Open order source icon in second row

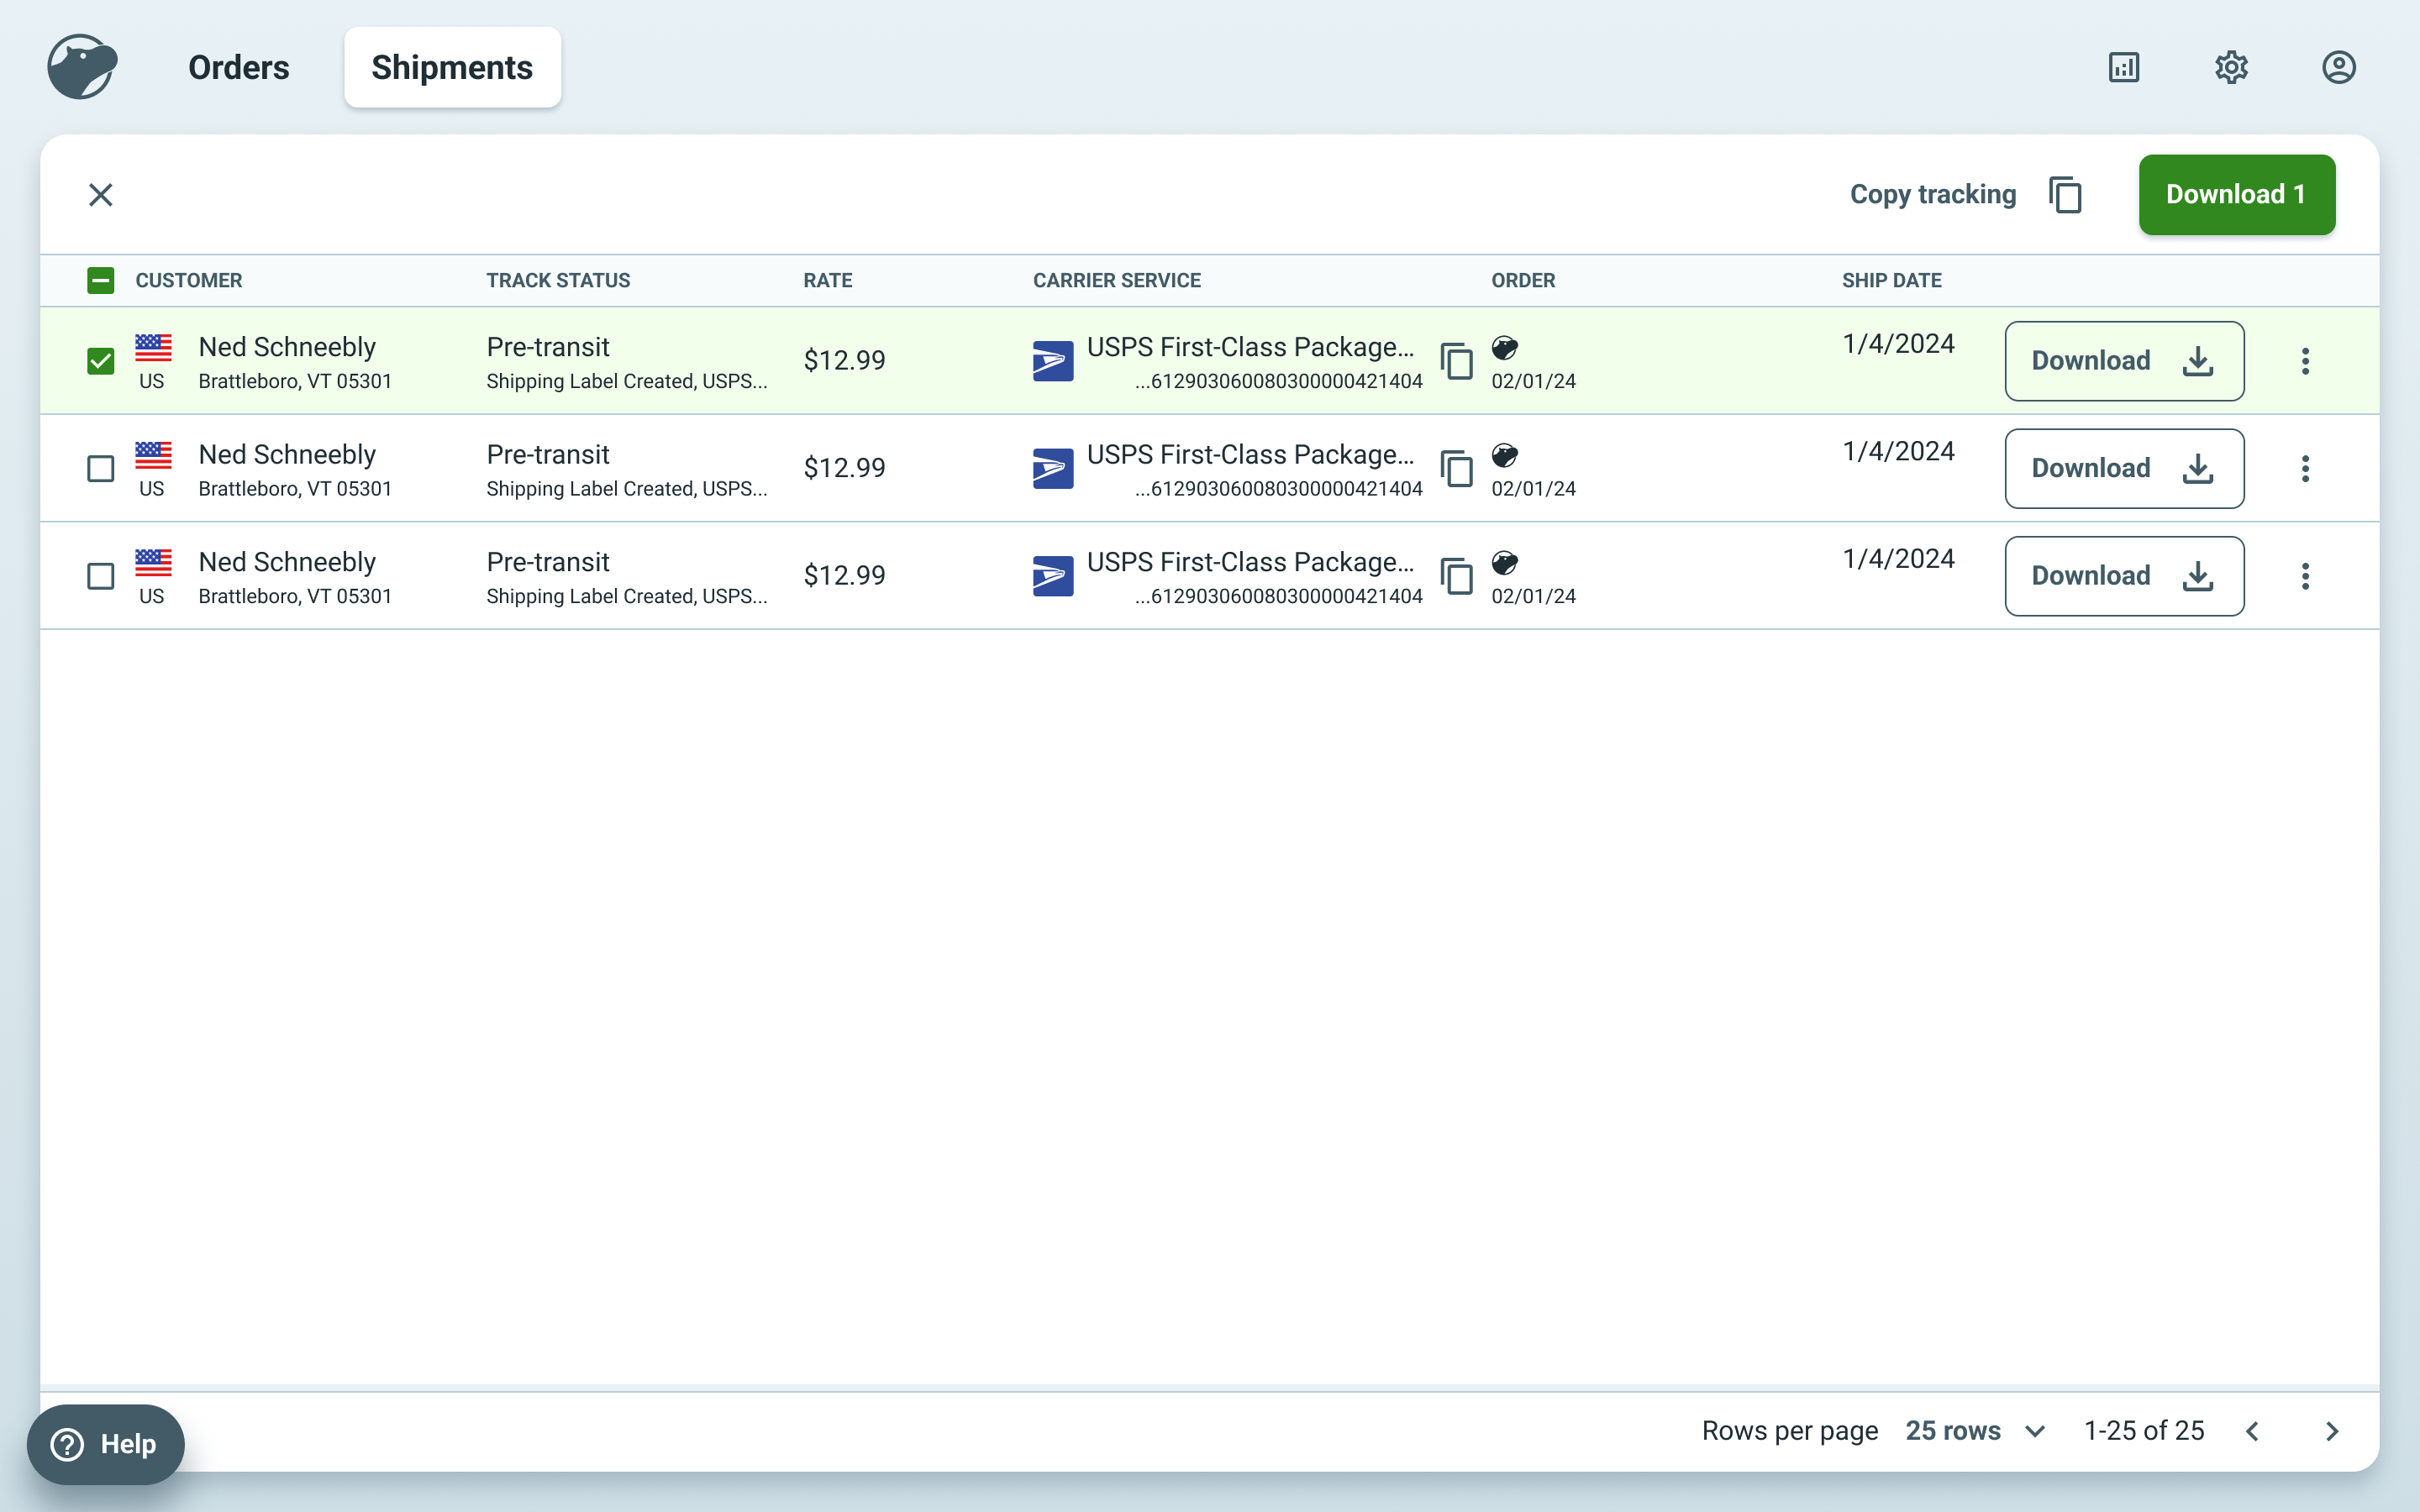point(1504,455)
